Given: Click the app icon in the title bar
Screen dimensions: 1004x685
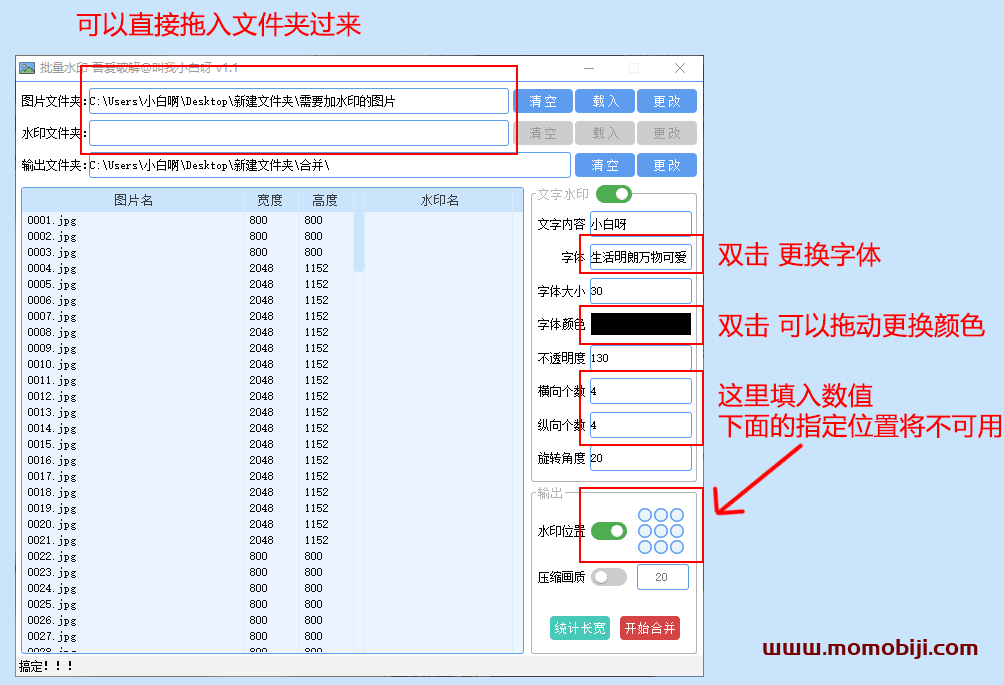Looking at the screenshot, I should [x=27, y=68].
